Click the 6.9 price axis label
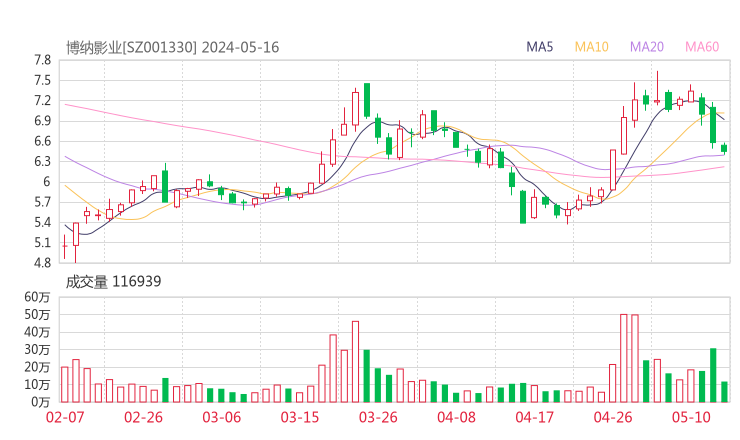 click(42, 121)
